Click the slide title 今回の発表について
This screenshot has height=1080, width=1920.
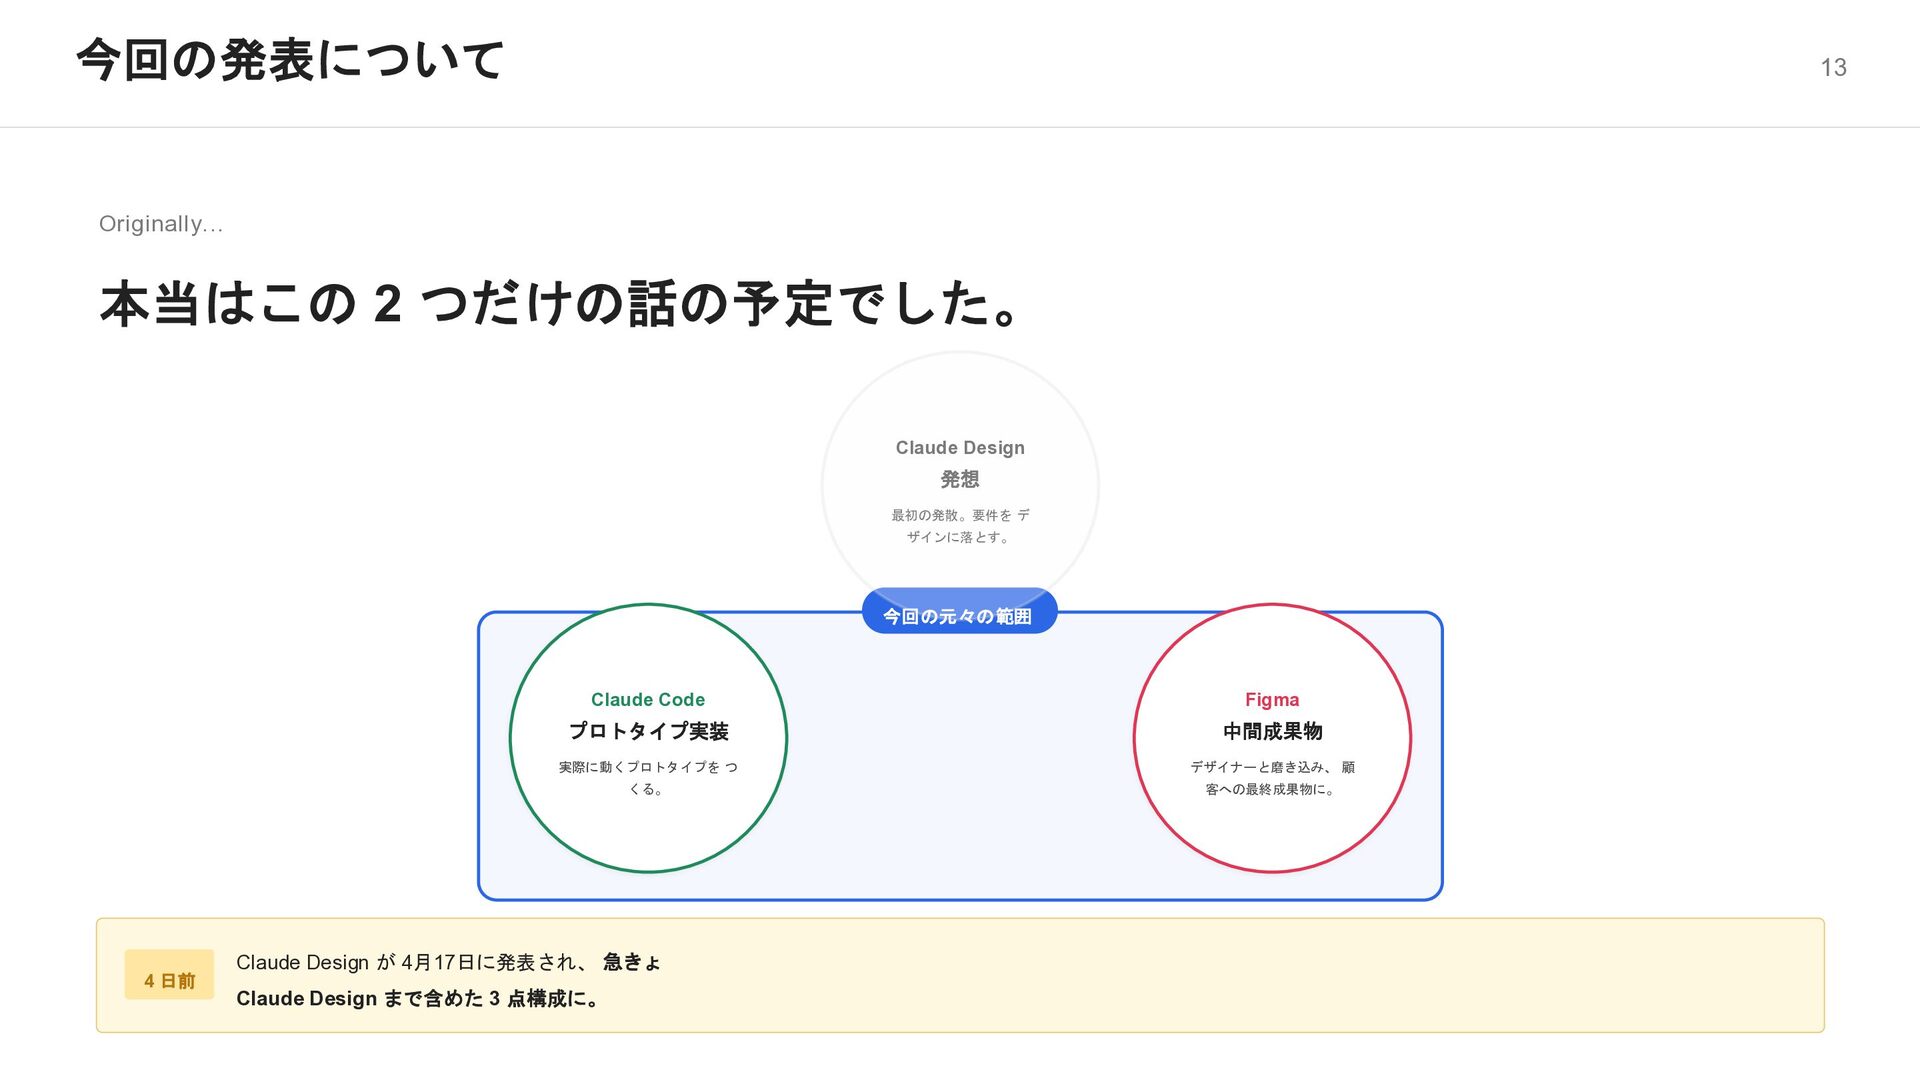(290, 60)
